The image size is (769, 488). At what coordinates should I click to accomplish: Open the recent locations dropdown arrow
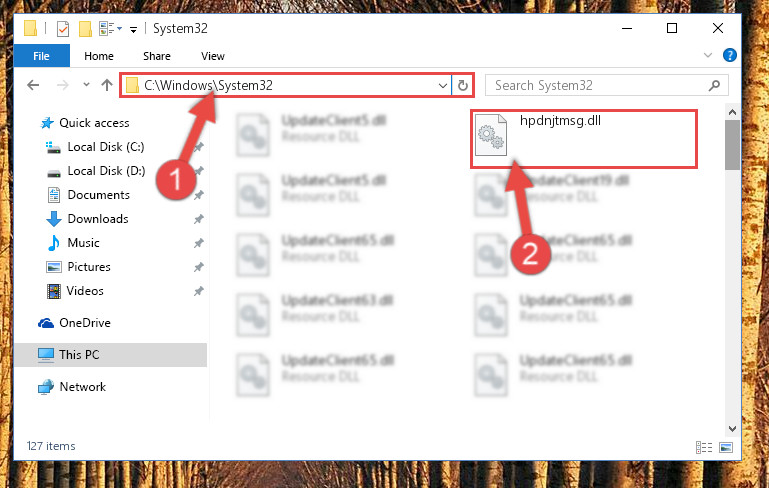pos(86,85)
